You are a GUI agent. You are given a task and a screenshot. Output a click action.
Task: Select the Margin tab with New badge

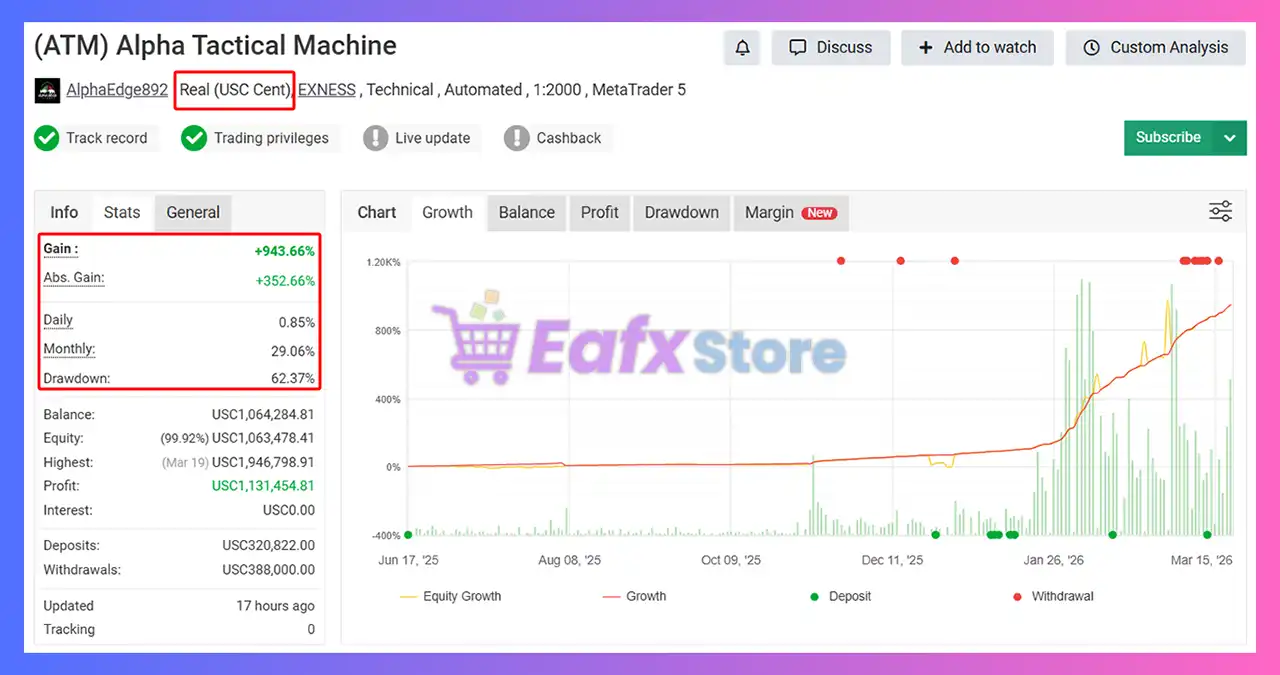point(770,212)
